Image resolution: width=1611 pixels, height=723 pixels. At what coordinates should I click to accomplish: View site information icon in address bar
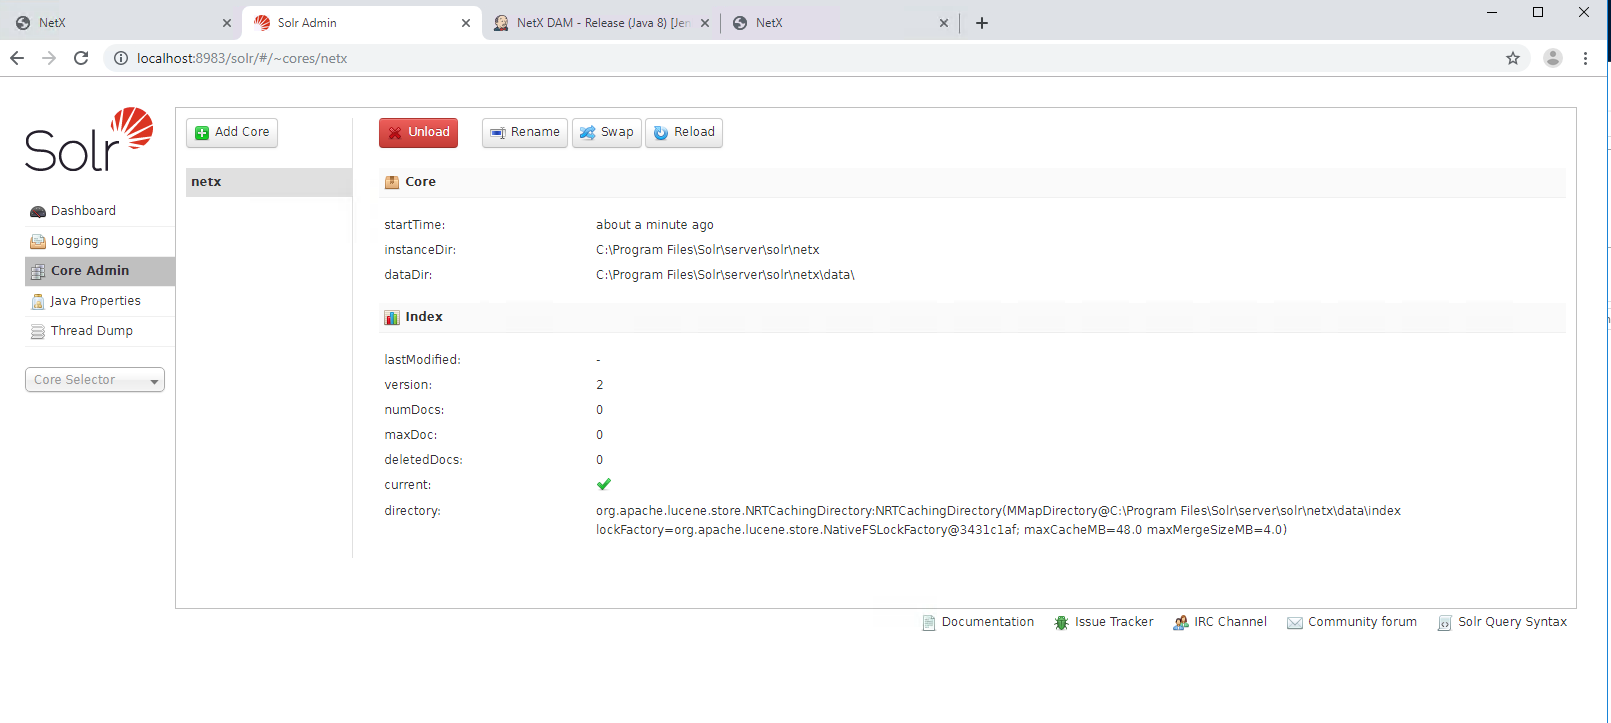click(x=121, y=58)
